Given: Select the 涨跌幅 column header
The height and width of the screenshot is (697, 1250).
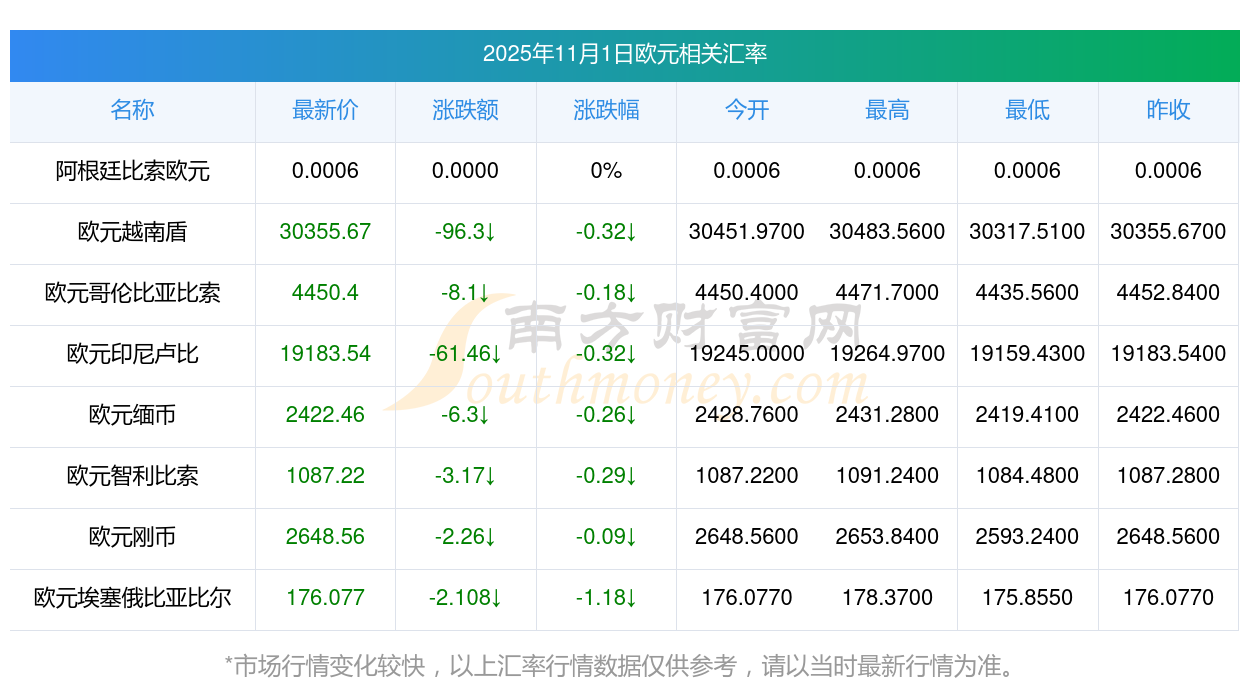Looking at the screenshot, I should [606, 110].
